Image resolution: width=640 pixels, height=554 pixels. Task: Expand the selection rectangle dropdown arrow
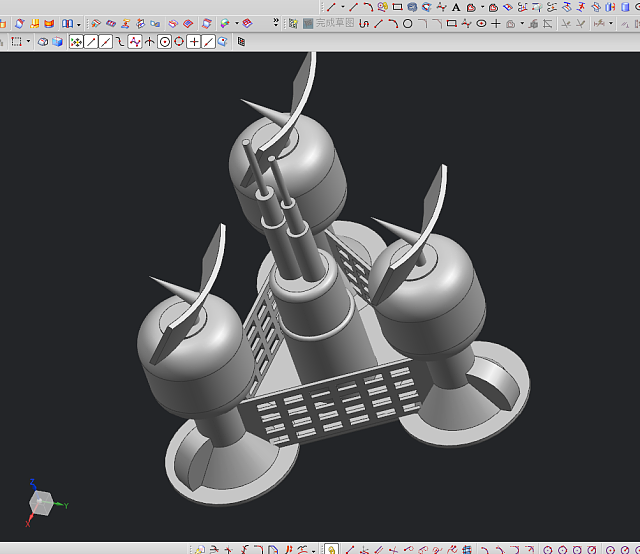28,41
